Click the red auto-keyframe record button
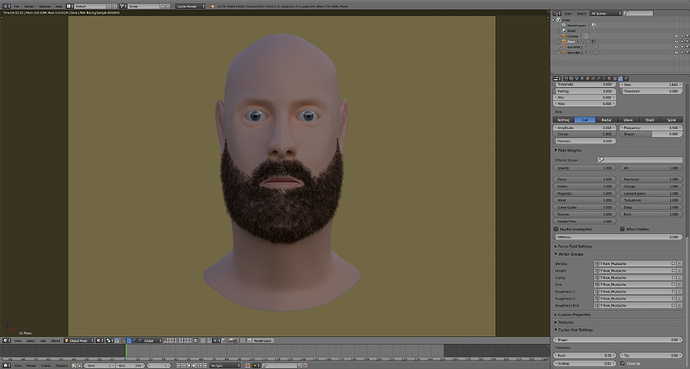 [x=247, y=365]
